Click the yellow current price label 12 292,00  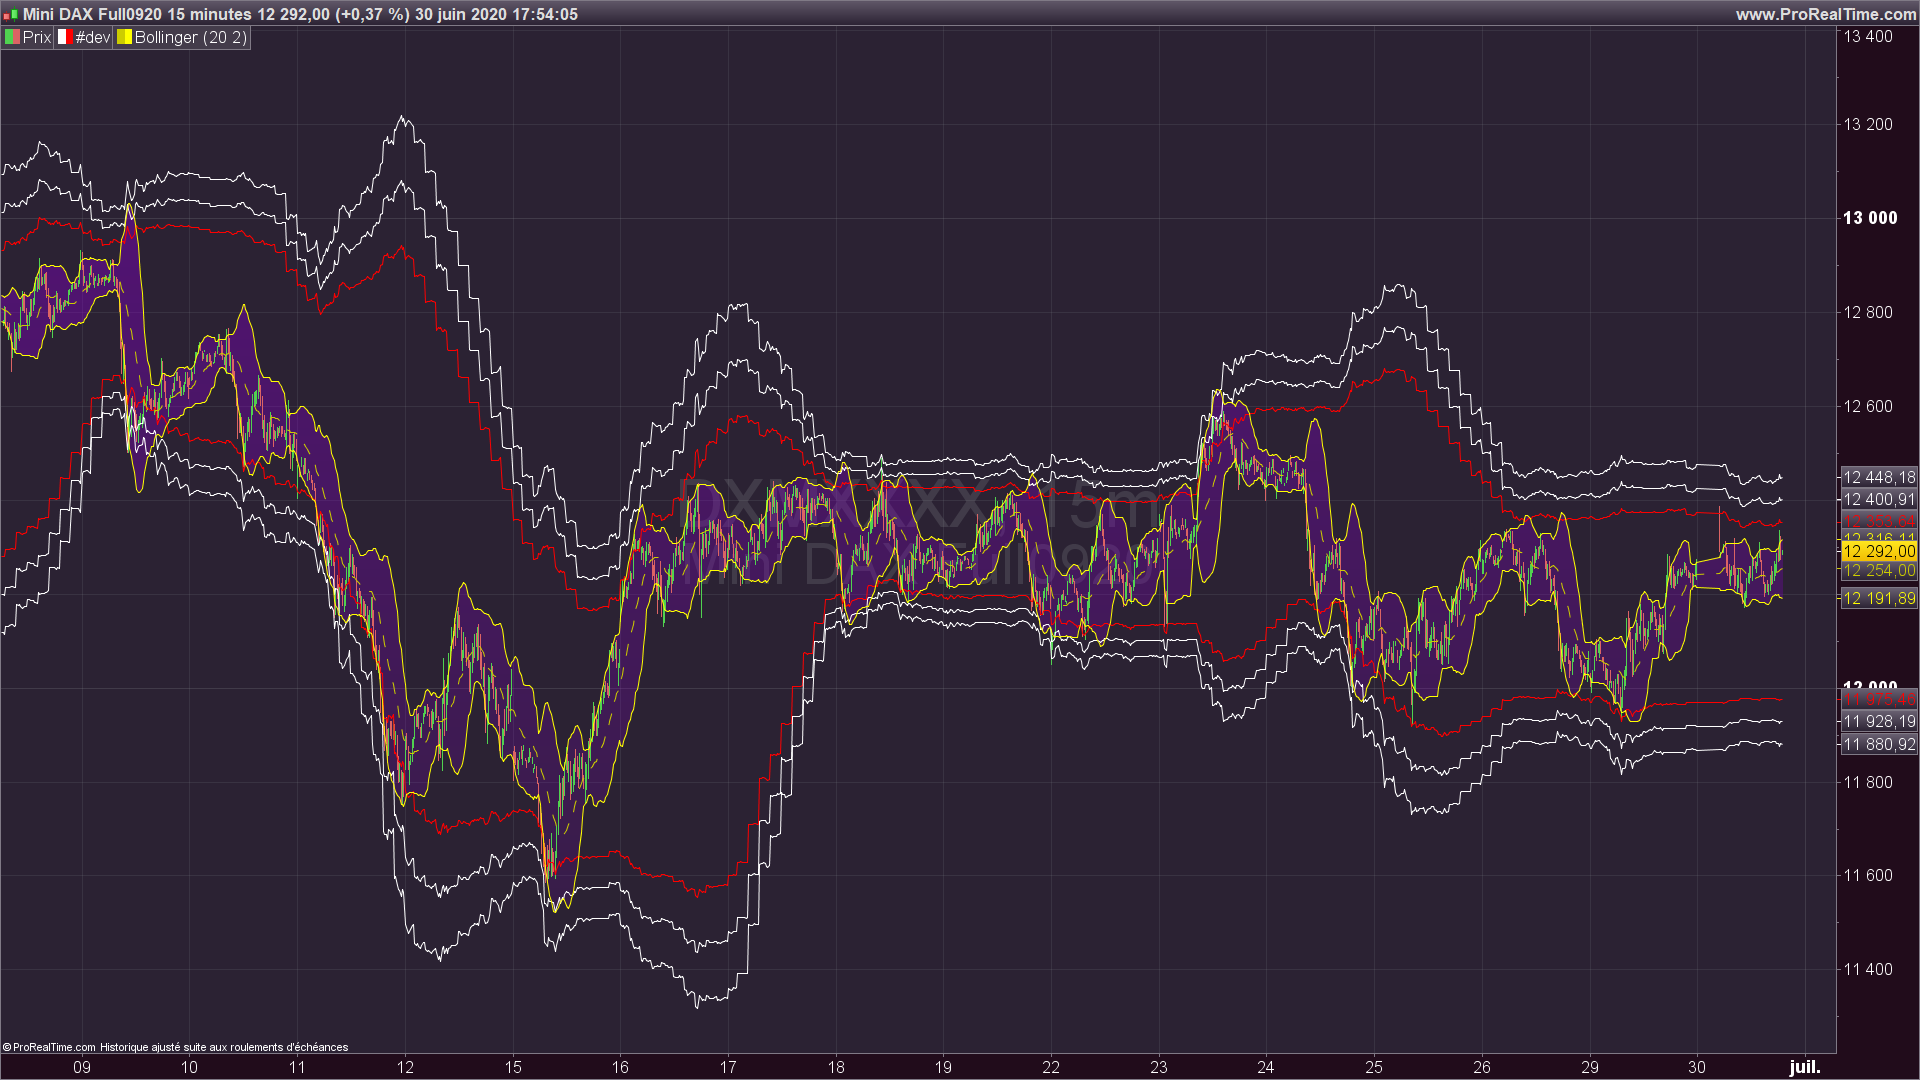1878,551
